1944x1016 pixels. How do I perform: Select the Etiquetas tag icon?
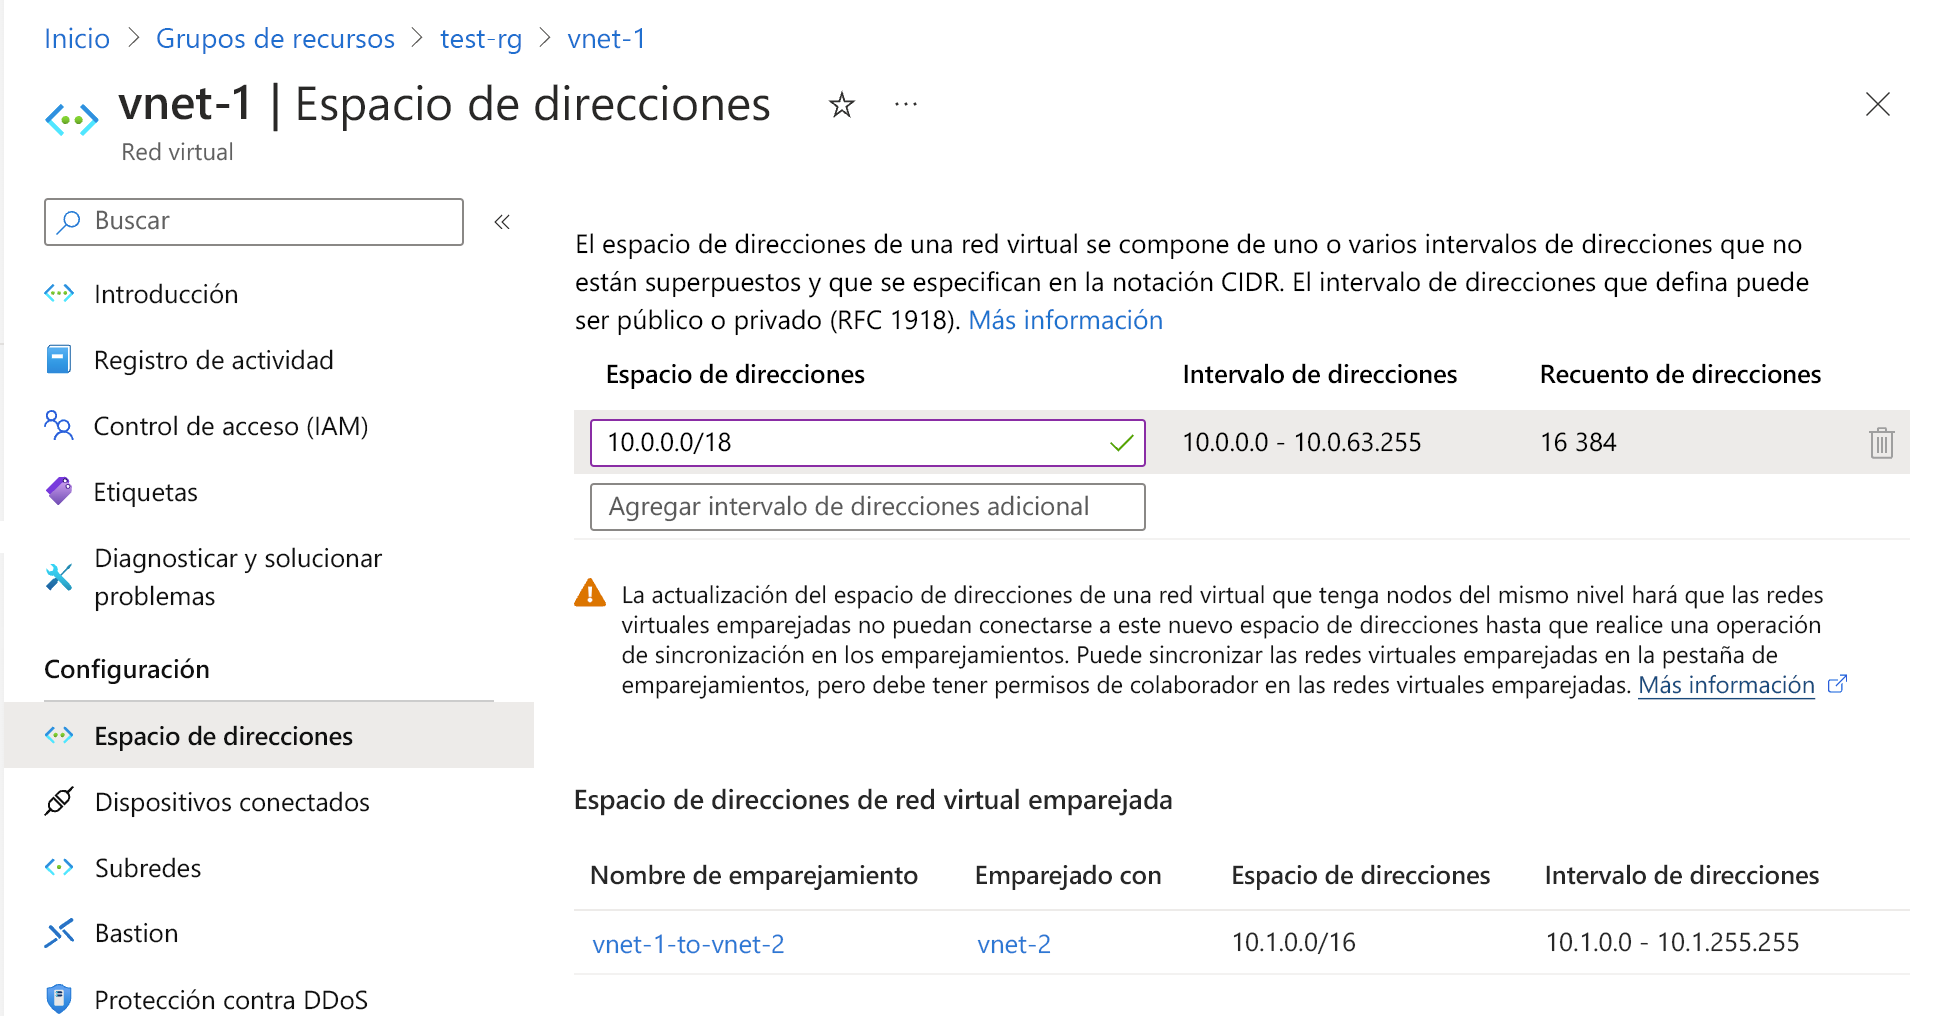click(60, 491)
